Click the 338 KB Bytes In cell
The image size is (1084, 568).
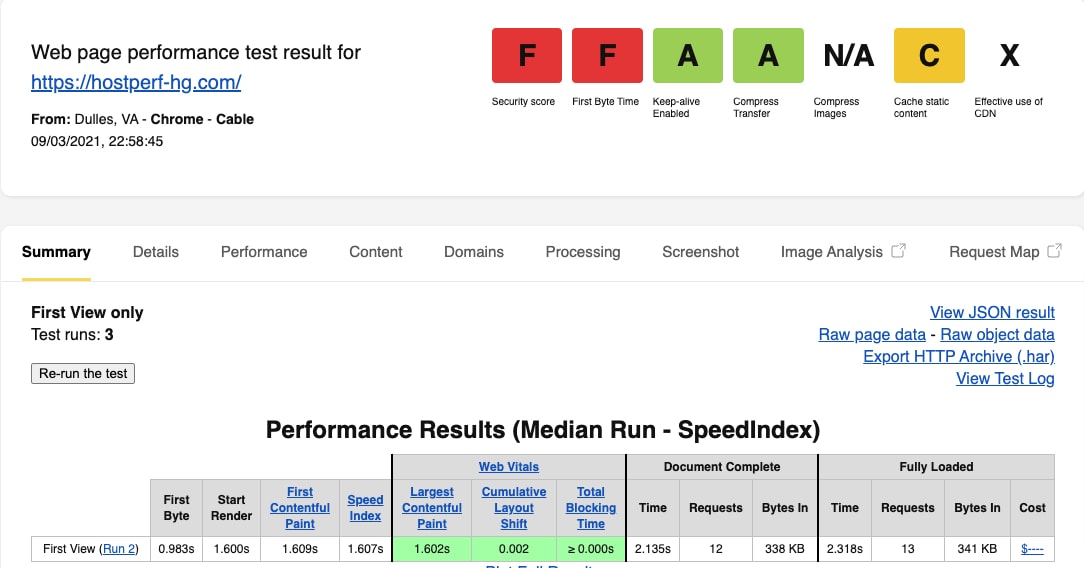pos(785,549)
